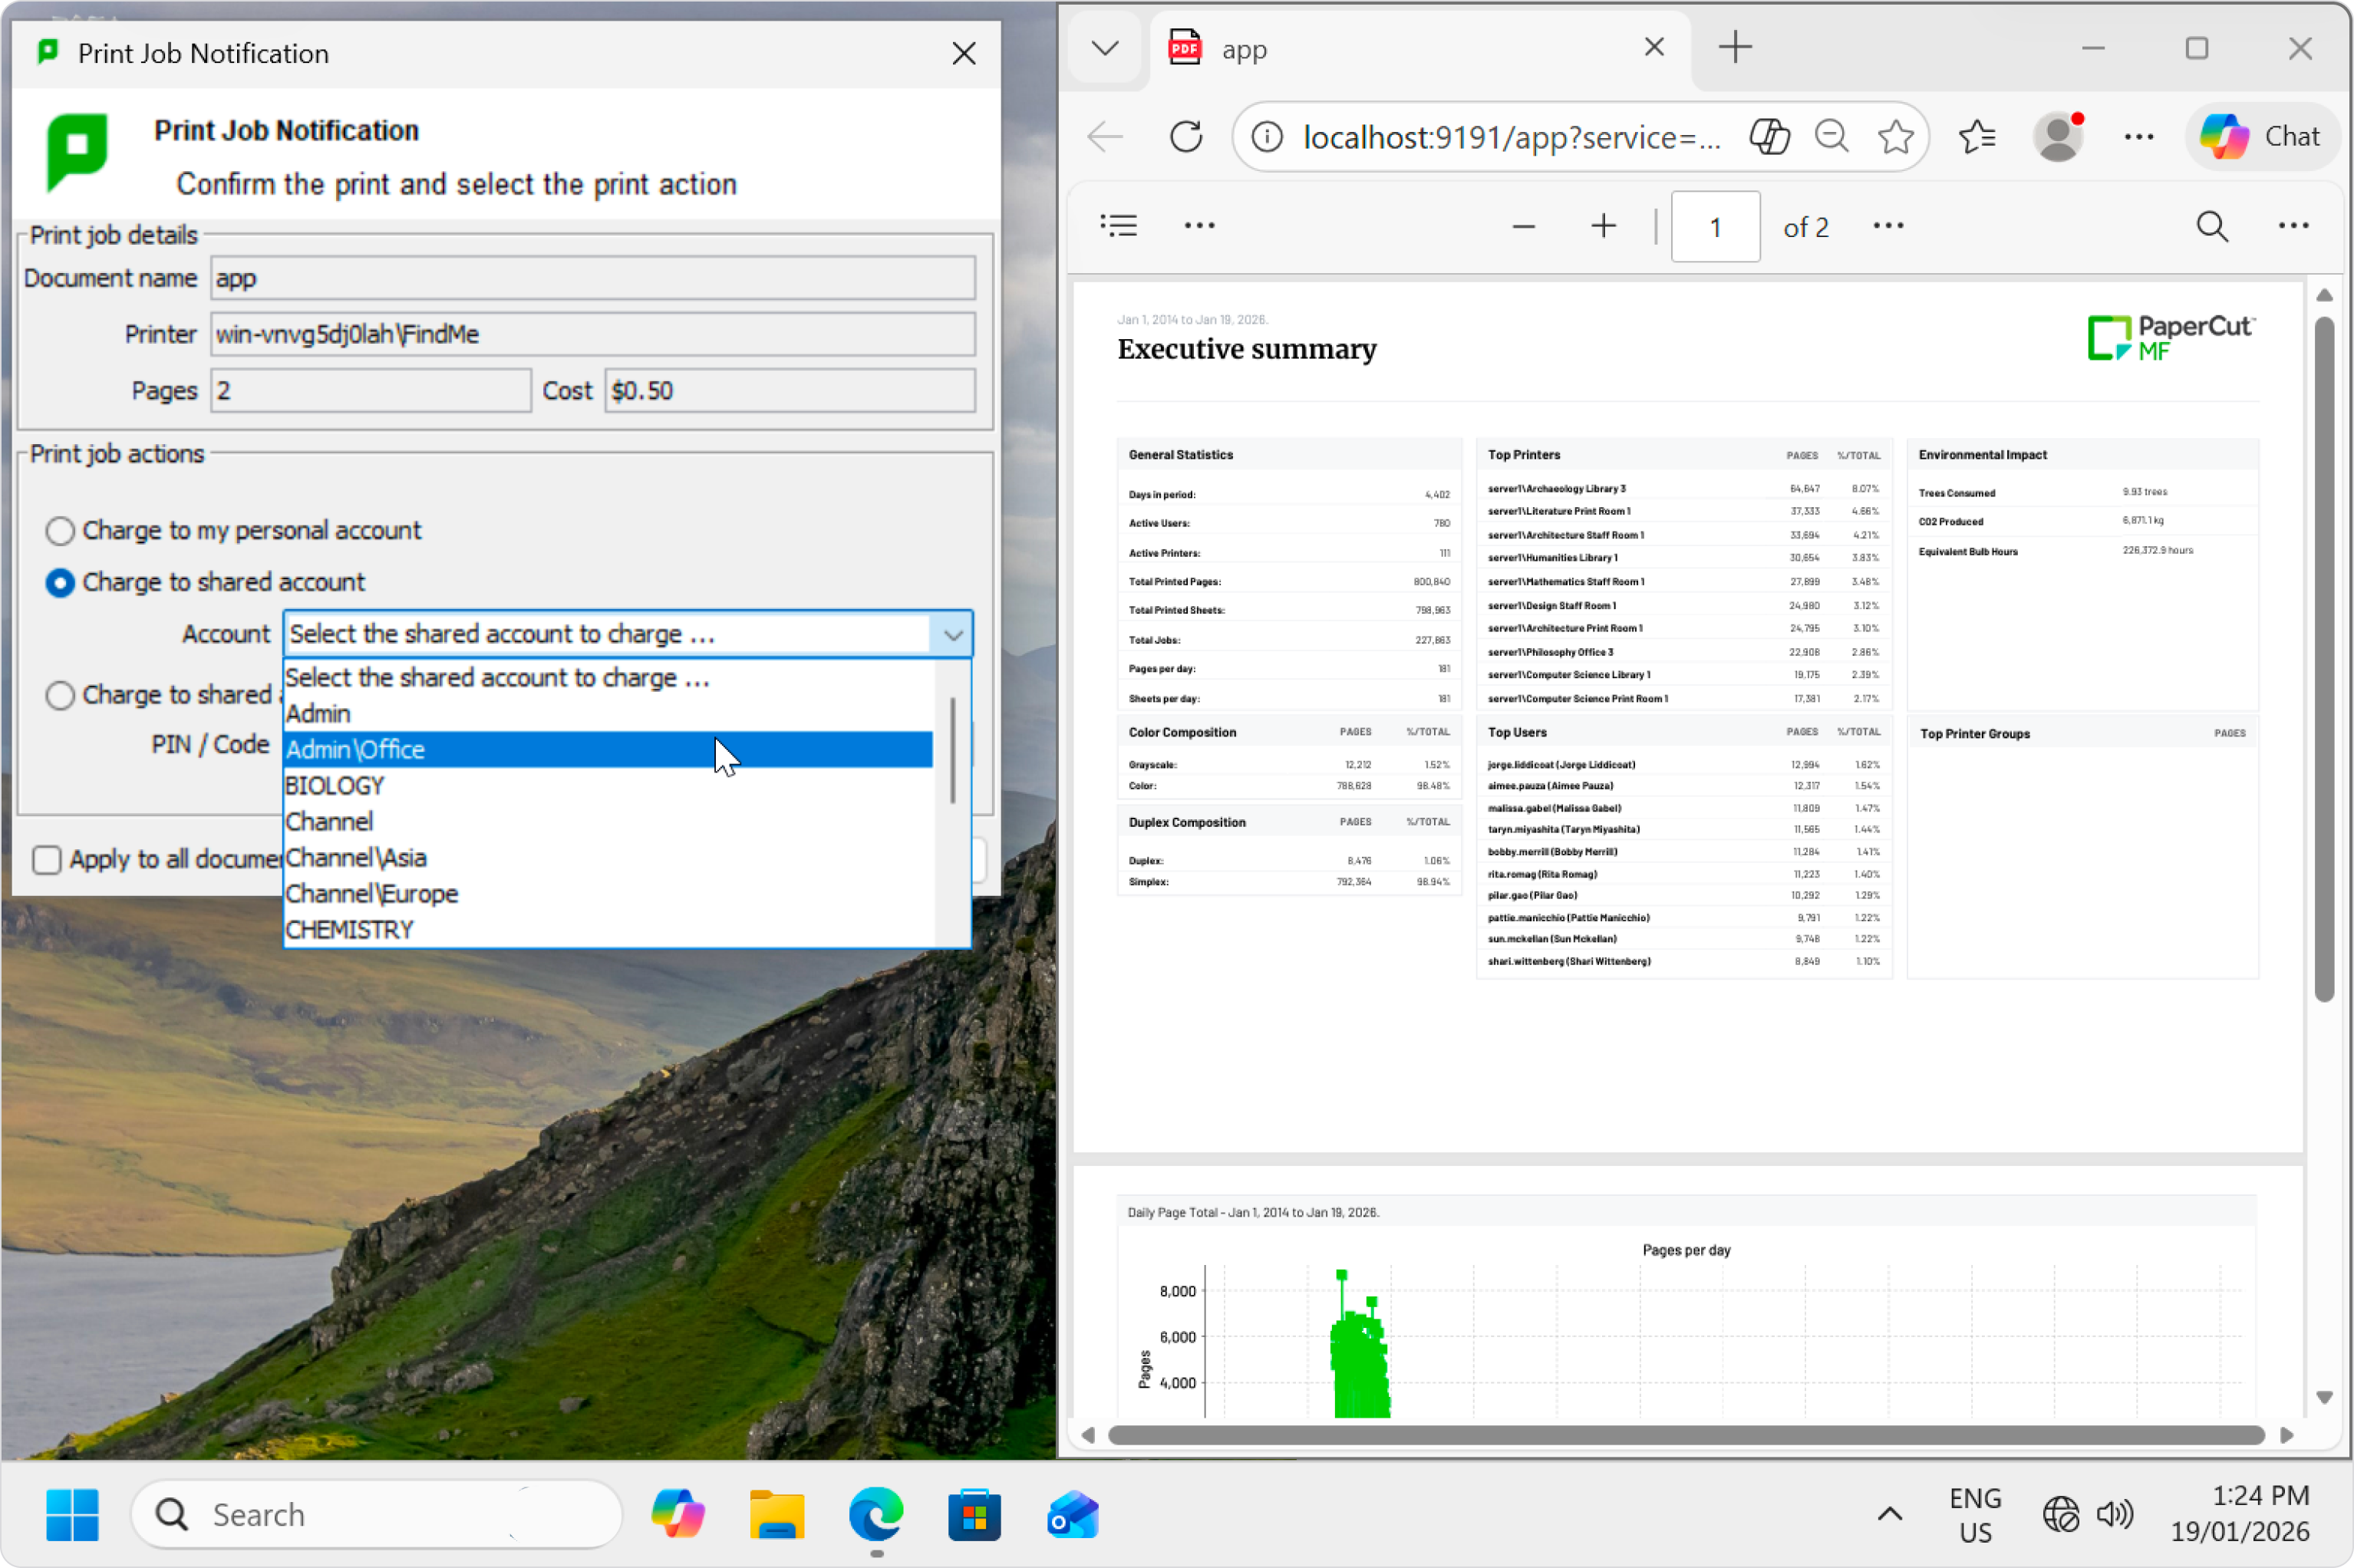The height and width of the screenshot is (1568, 2354).
Task: Zoom out of the PDF document
Action: pos(1523,226)
